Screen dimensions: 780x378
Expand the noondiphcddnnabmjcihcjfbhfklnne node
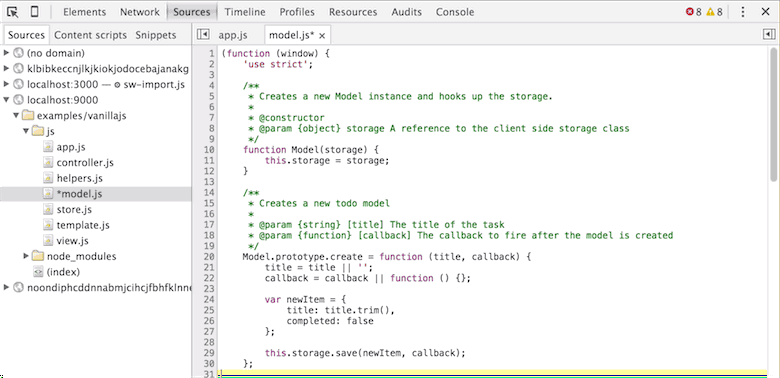tap(6, 287)
